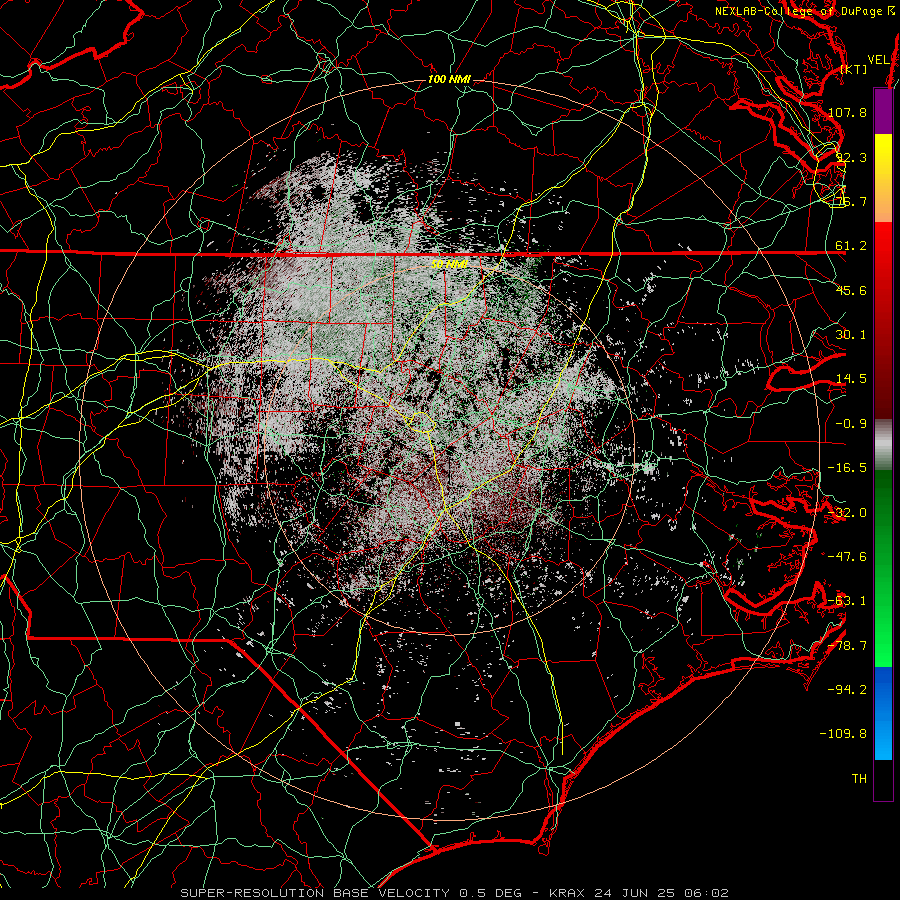Click the 14.5 velocity scale value
The height and width of the screenshot is (900, 900).
tap(851, 379)
